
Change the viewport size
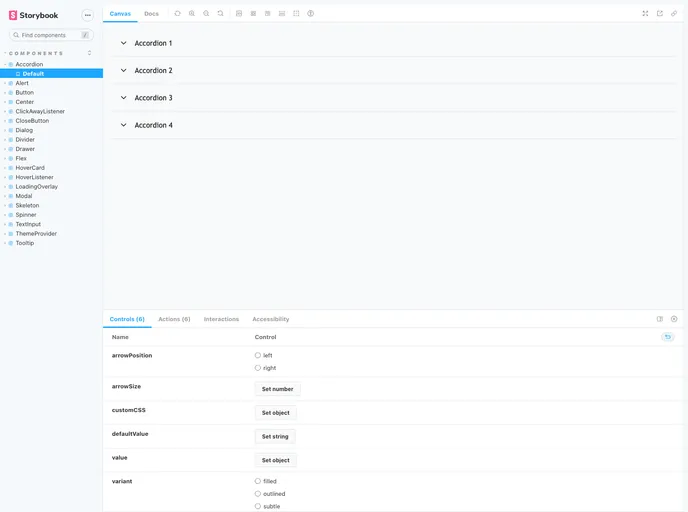pos(267,14)
